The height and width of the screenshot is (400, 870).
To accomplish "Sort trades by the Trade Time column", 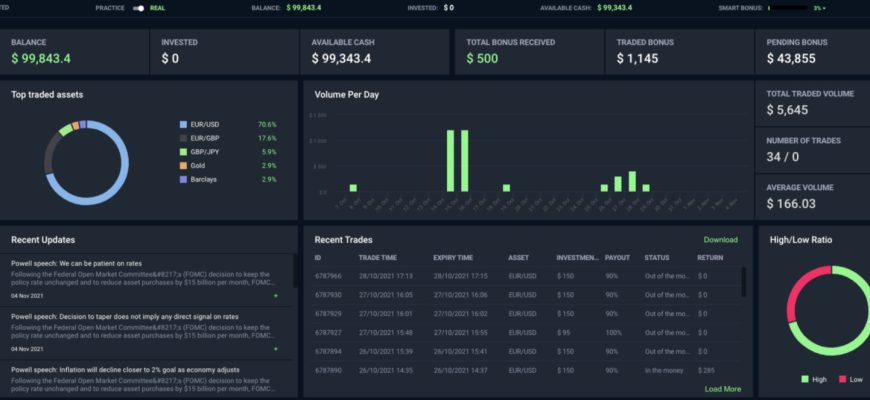I will 377,257.
